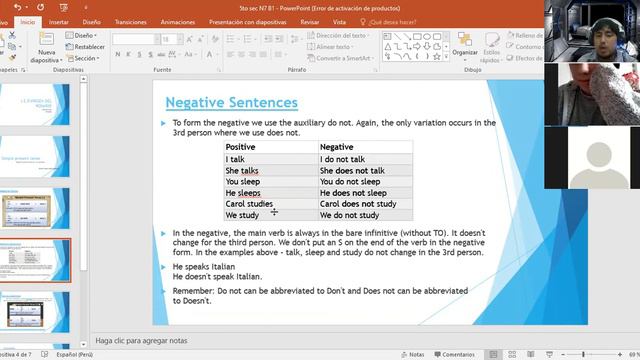The width and height of the screenshot is (640, 360).
Task: Open the Inicio ribbon tab
Action: tap(28, 22)
